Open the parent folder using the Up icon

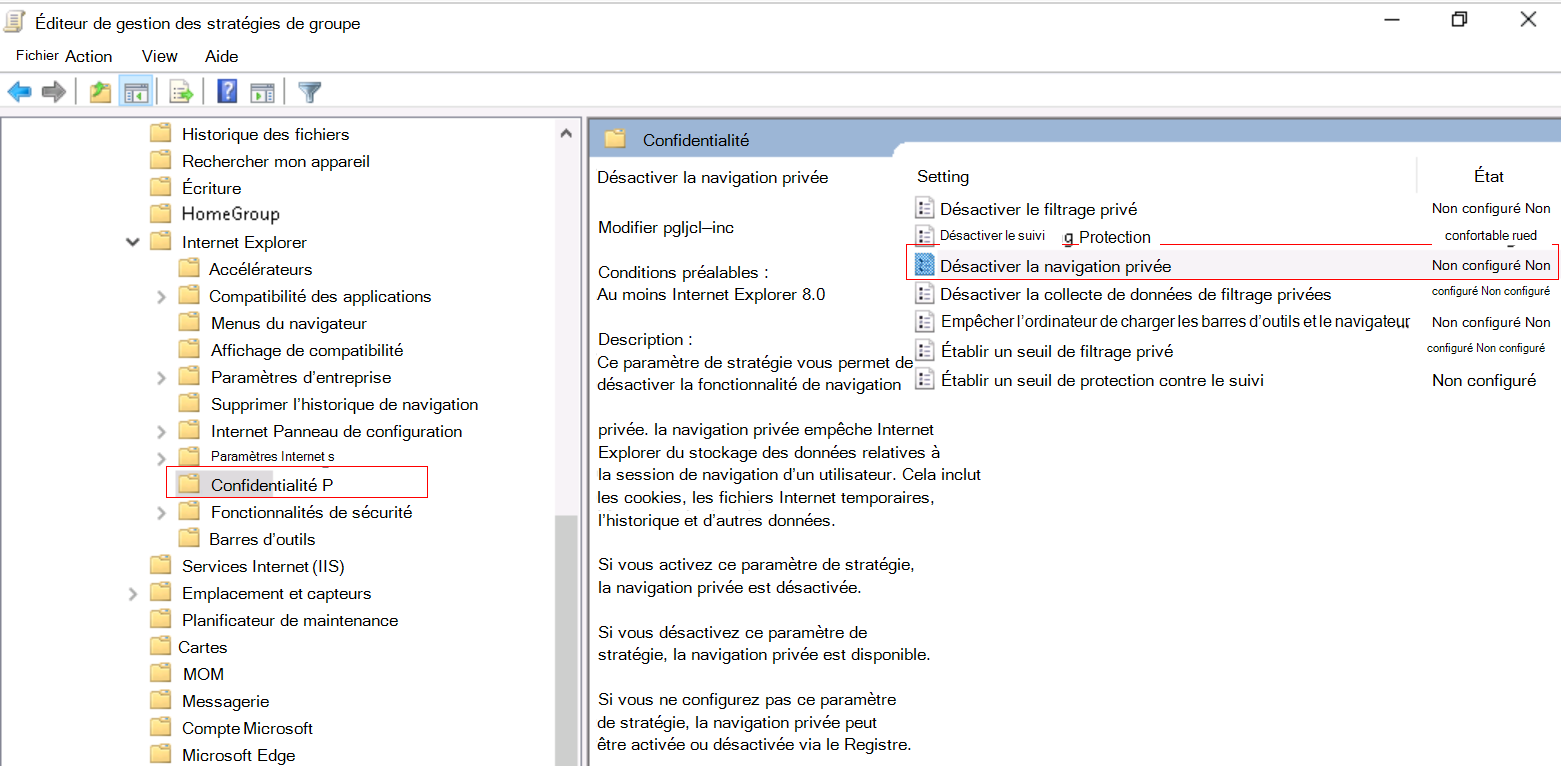99,91
